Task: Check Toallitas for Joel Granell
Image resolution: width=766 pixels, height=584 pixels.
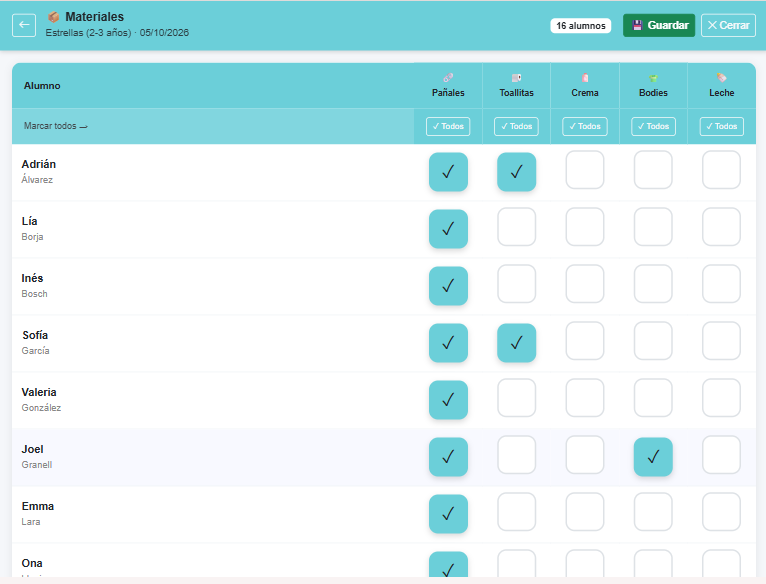Action: point(516,455)
